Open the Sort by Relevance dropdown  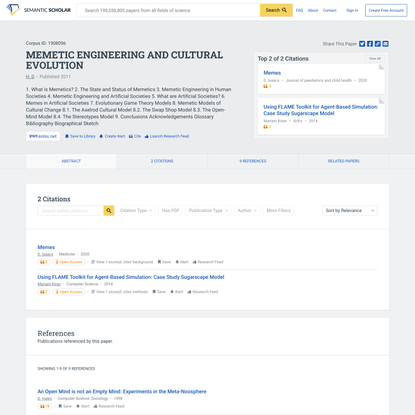point(350,210)
